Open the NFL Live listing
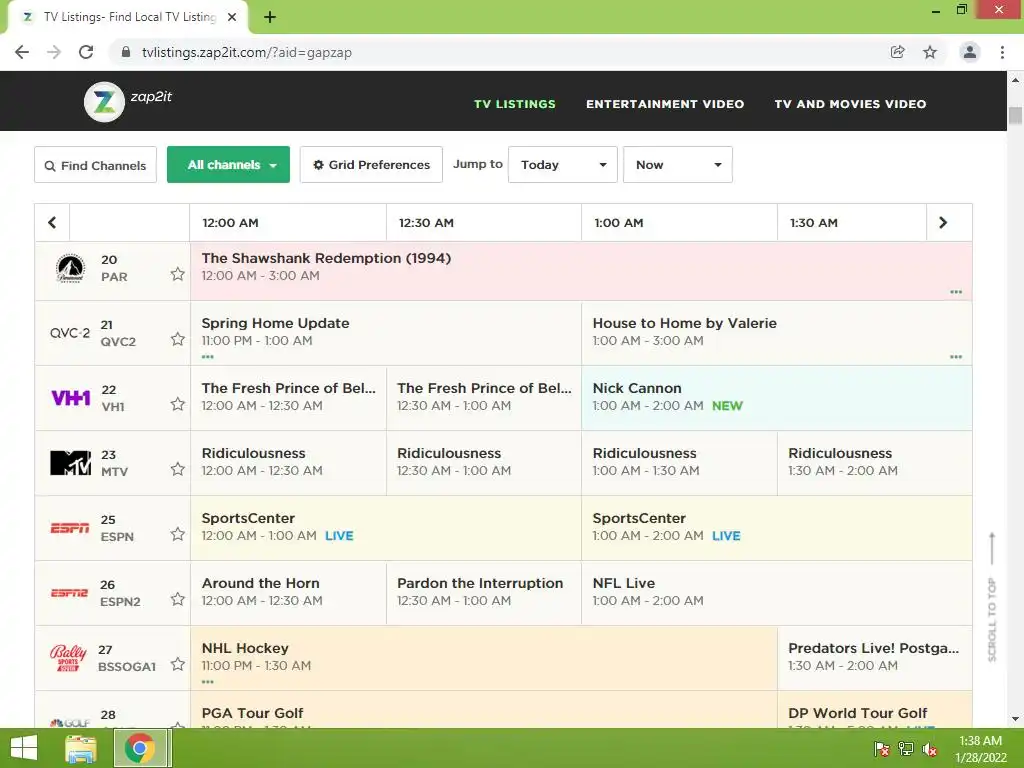 pyautogui.click(x=776, y=592)
